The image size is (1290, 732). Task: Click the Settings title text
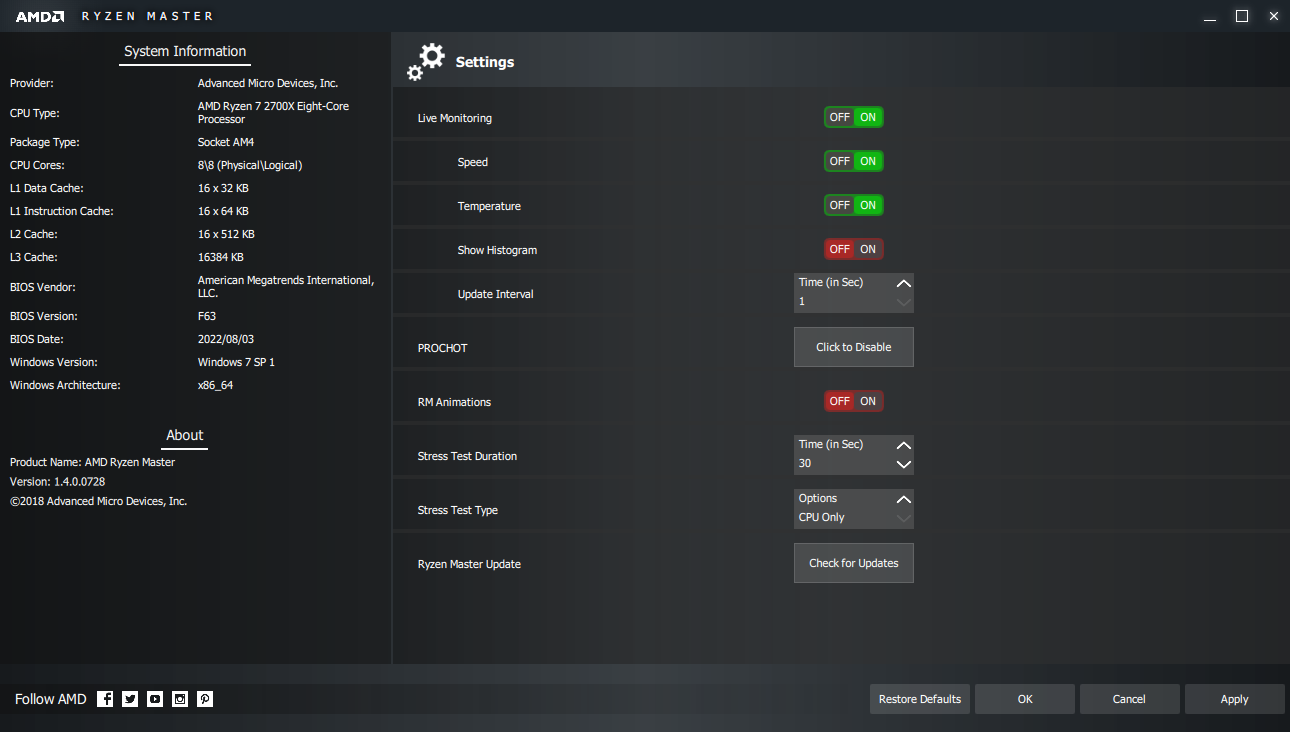pos(485,62)
